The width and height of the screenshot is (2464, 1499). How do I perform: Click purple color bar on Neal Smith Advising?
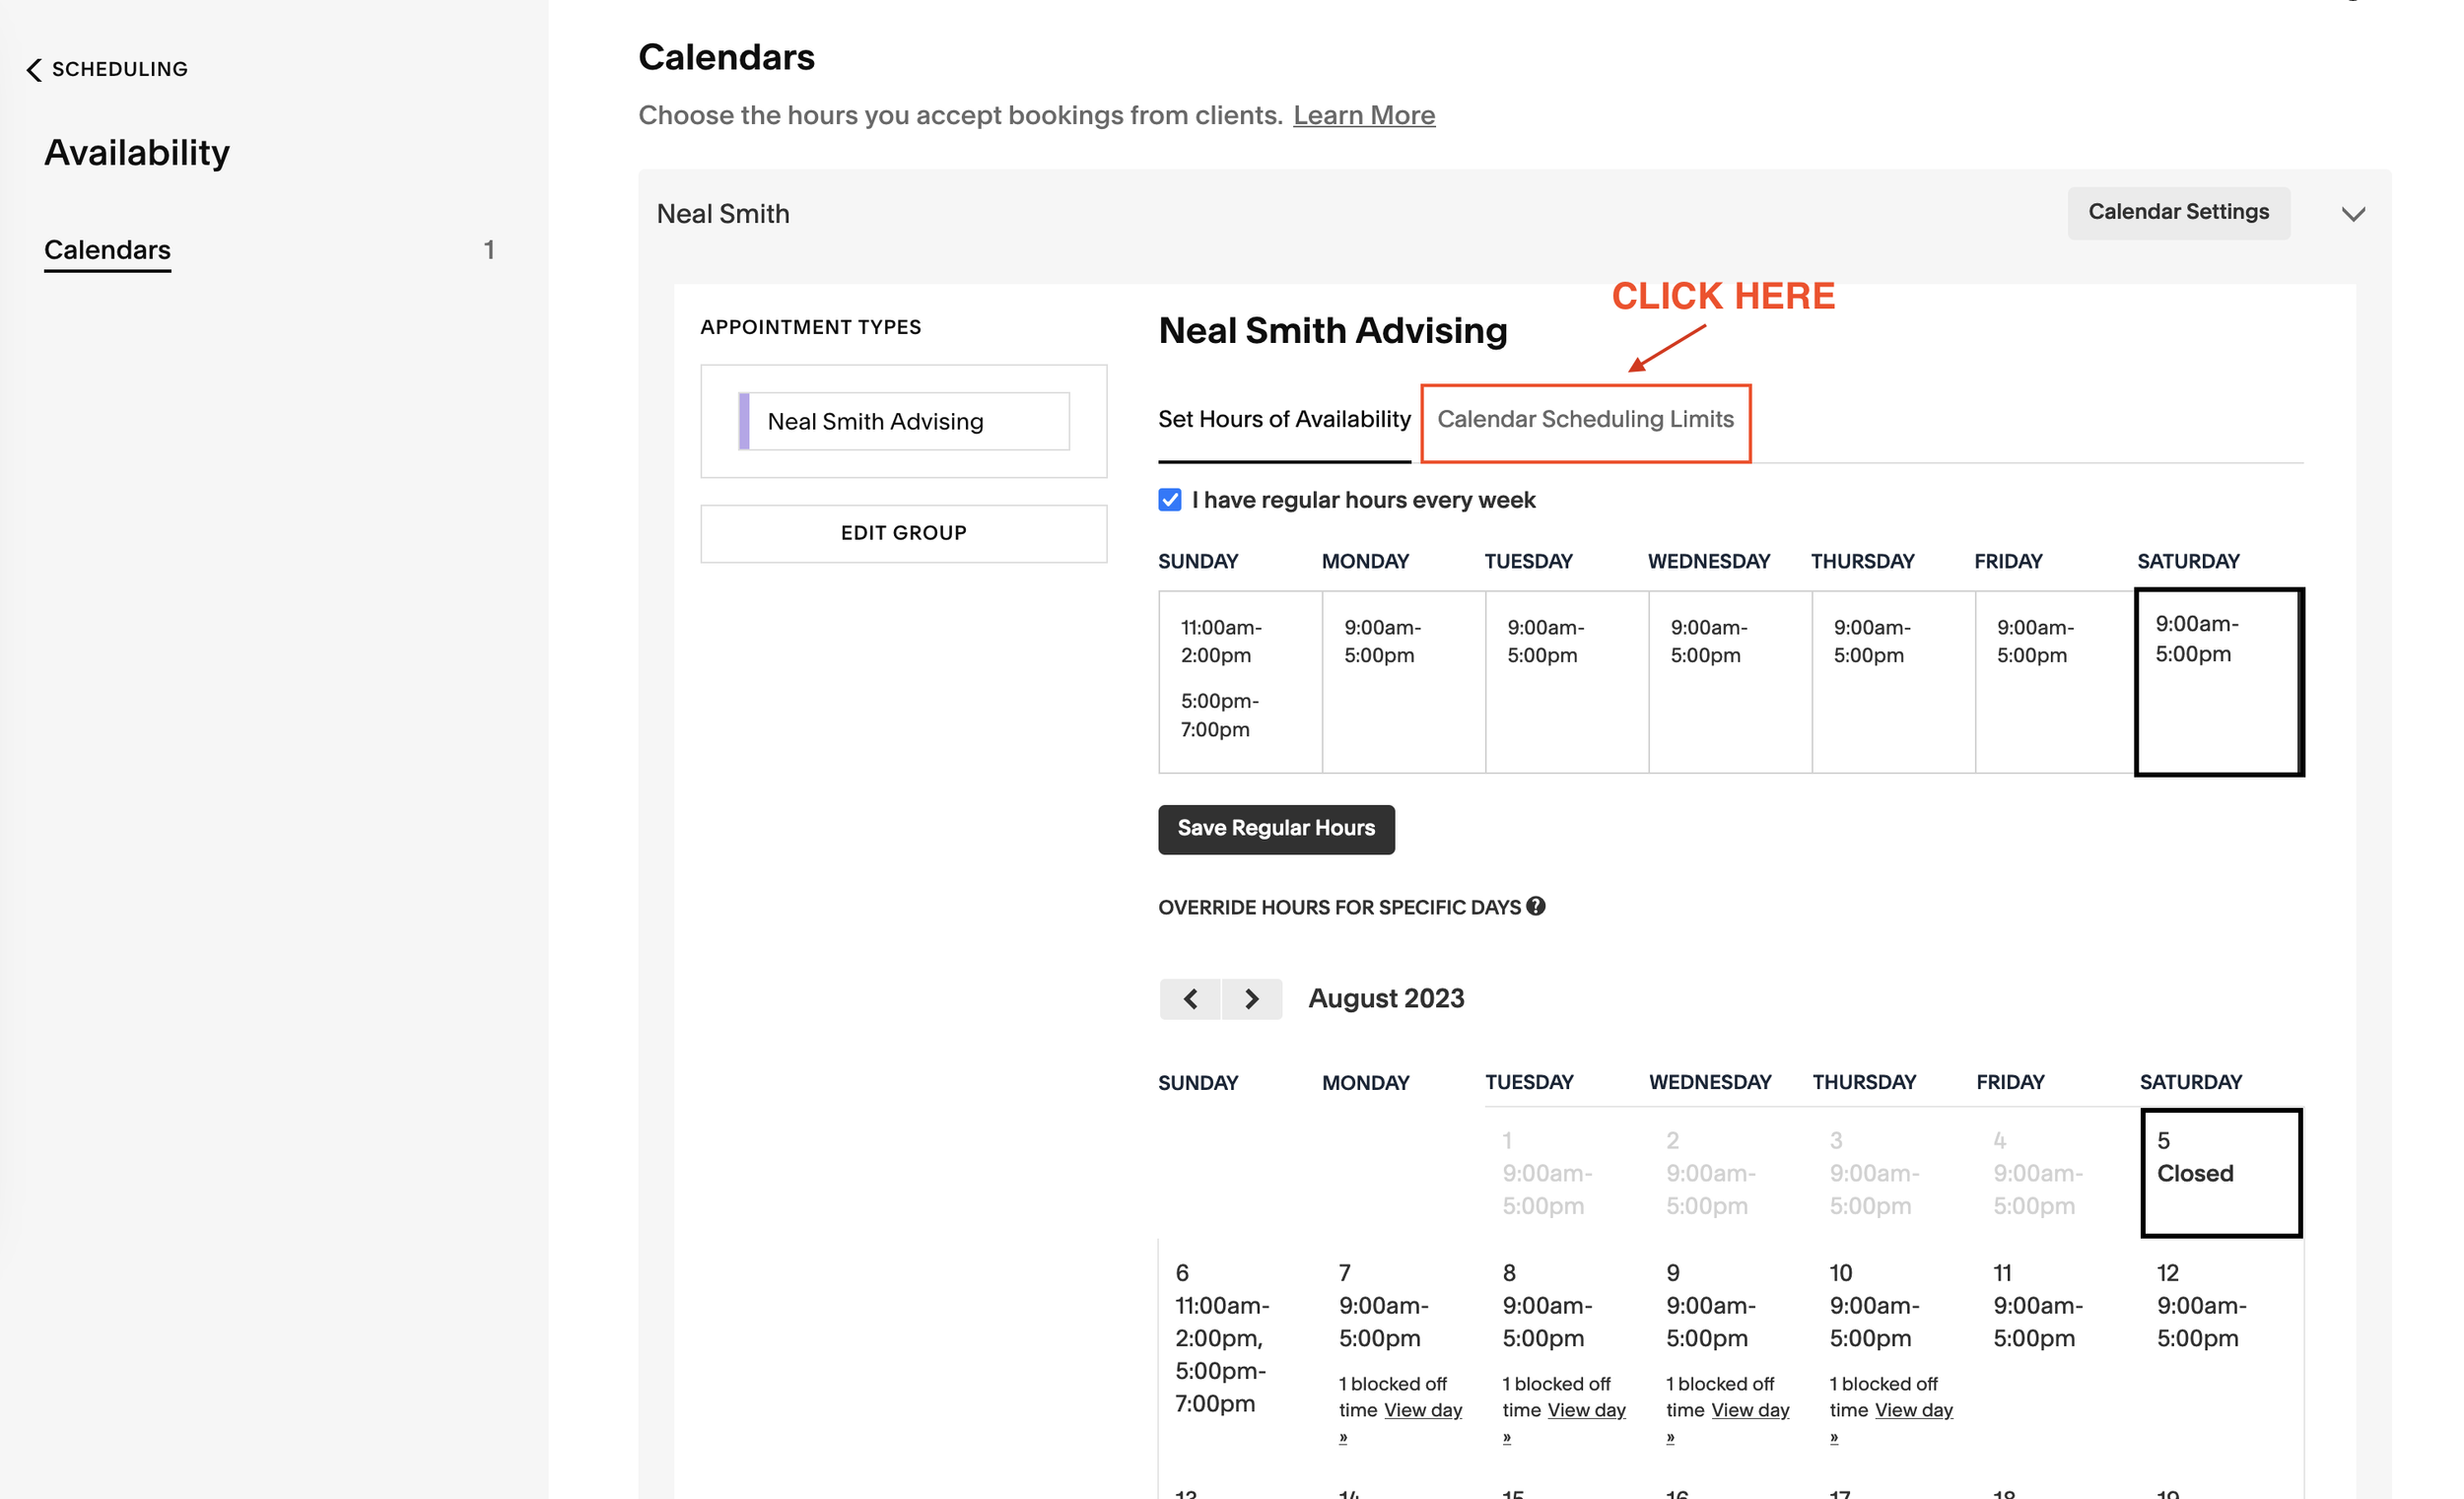pyautogui.click(x=744, y=421)
